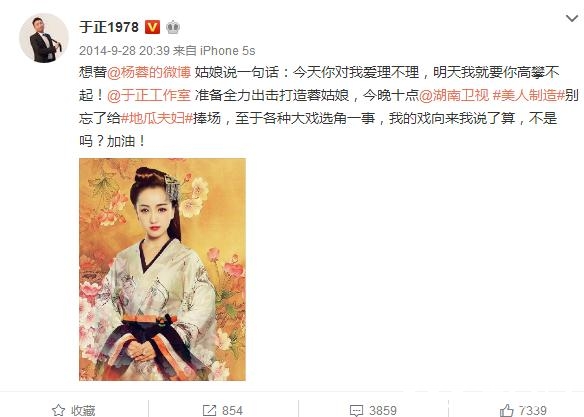Open the iPhone 5s source link
The image size is (584, 417).
pyautogui.click(x=228, y=51)
